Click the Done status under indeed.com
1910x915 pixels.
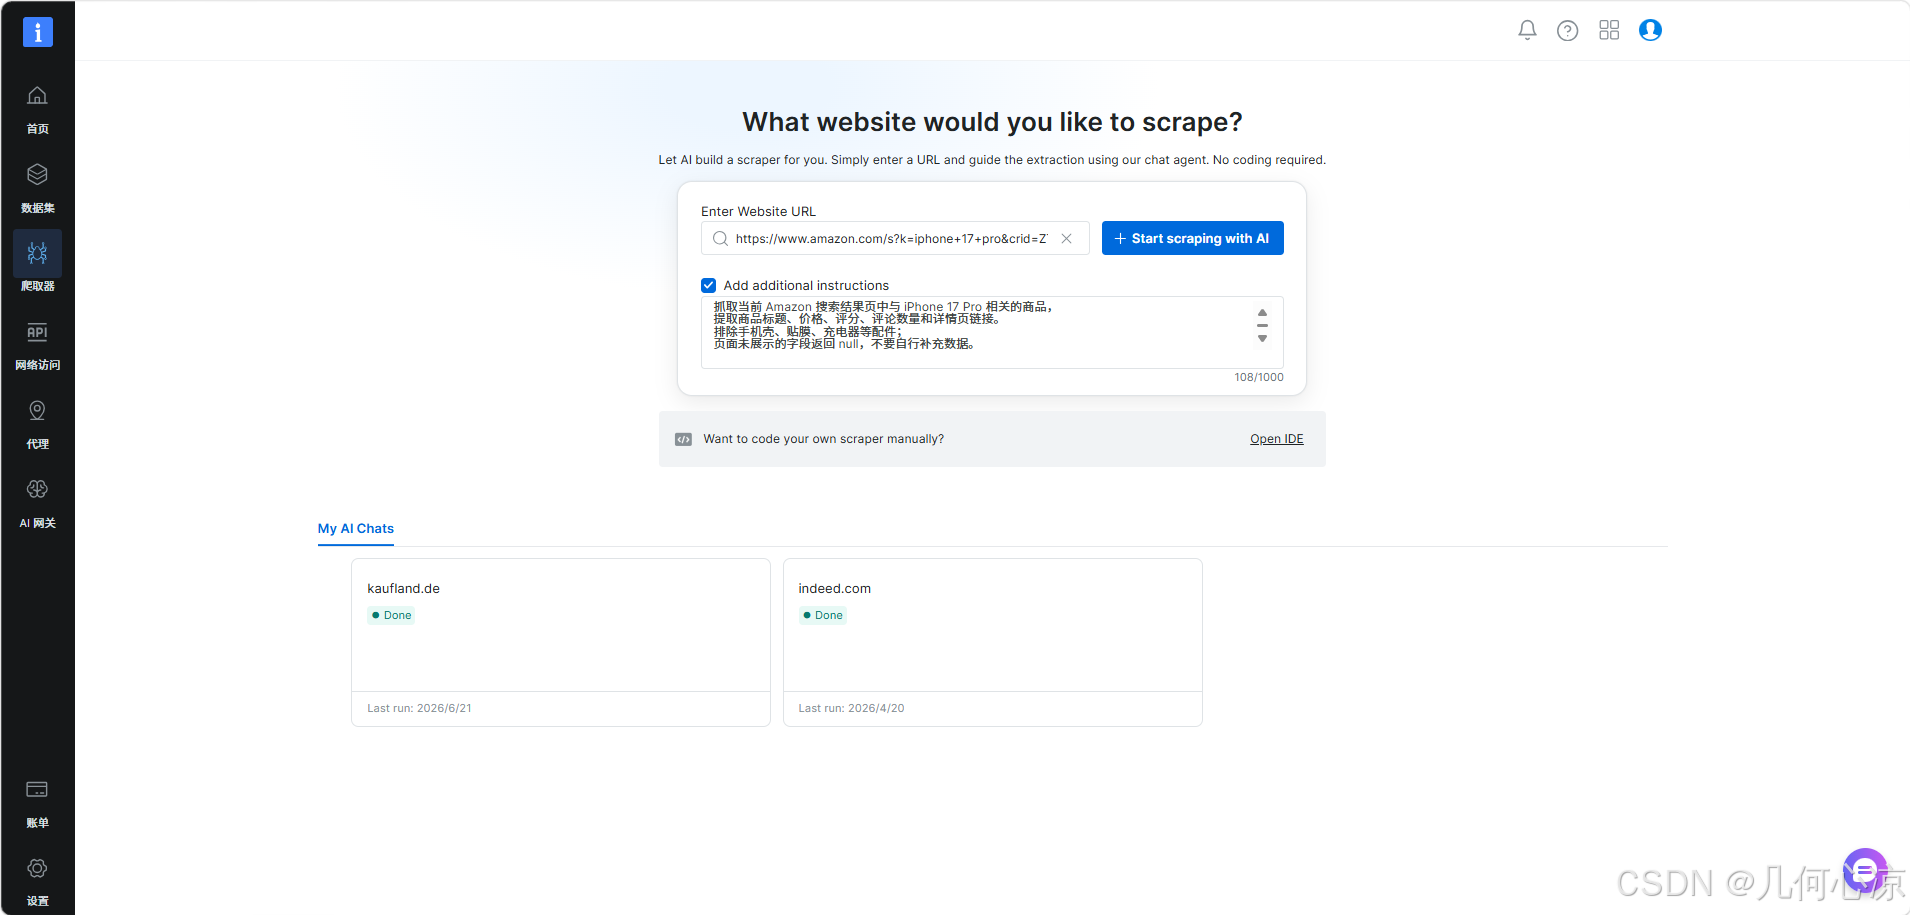(x=822, y=615)
